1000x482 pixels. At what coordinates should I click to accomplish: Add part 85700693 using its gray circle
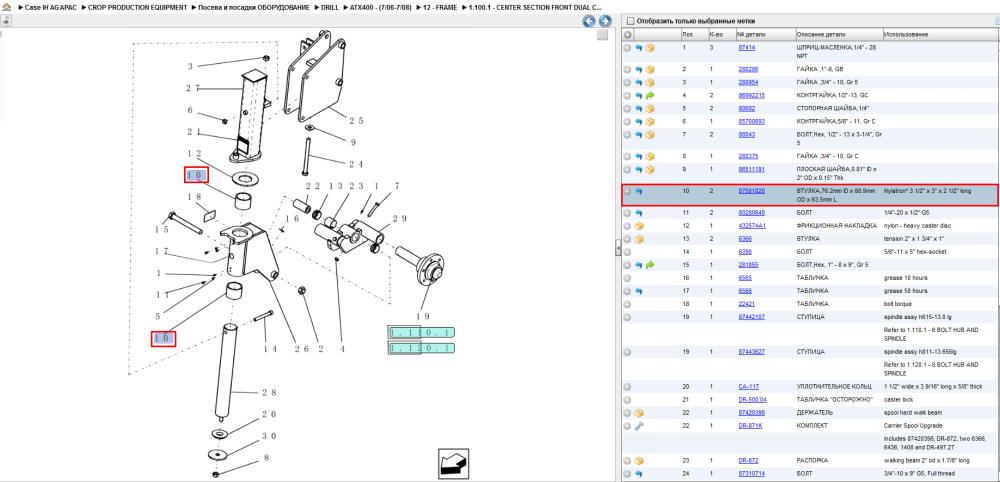pyautogui.click(x=628, y=121)
